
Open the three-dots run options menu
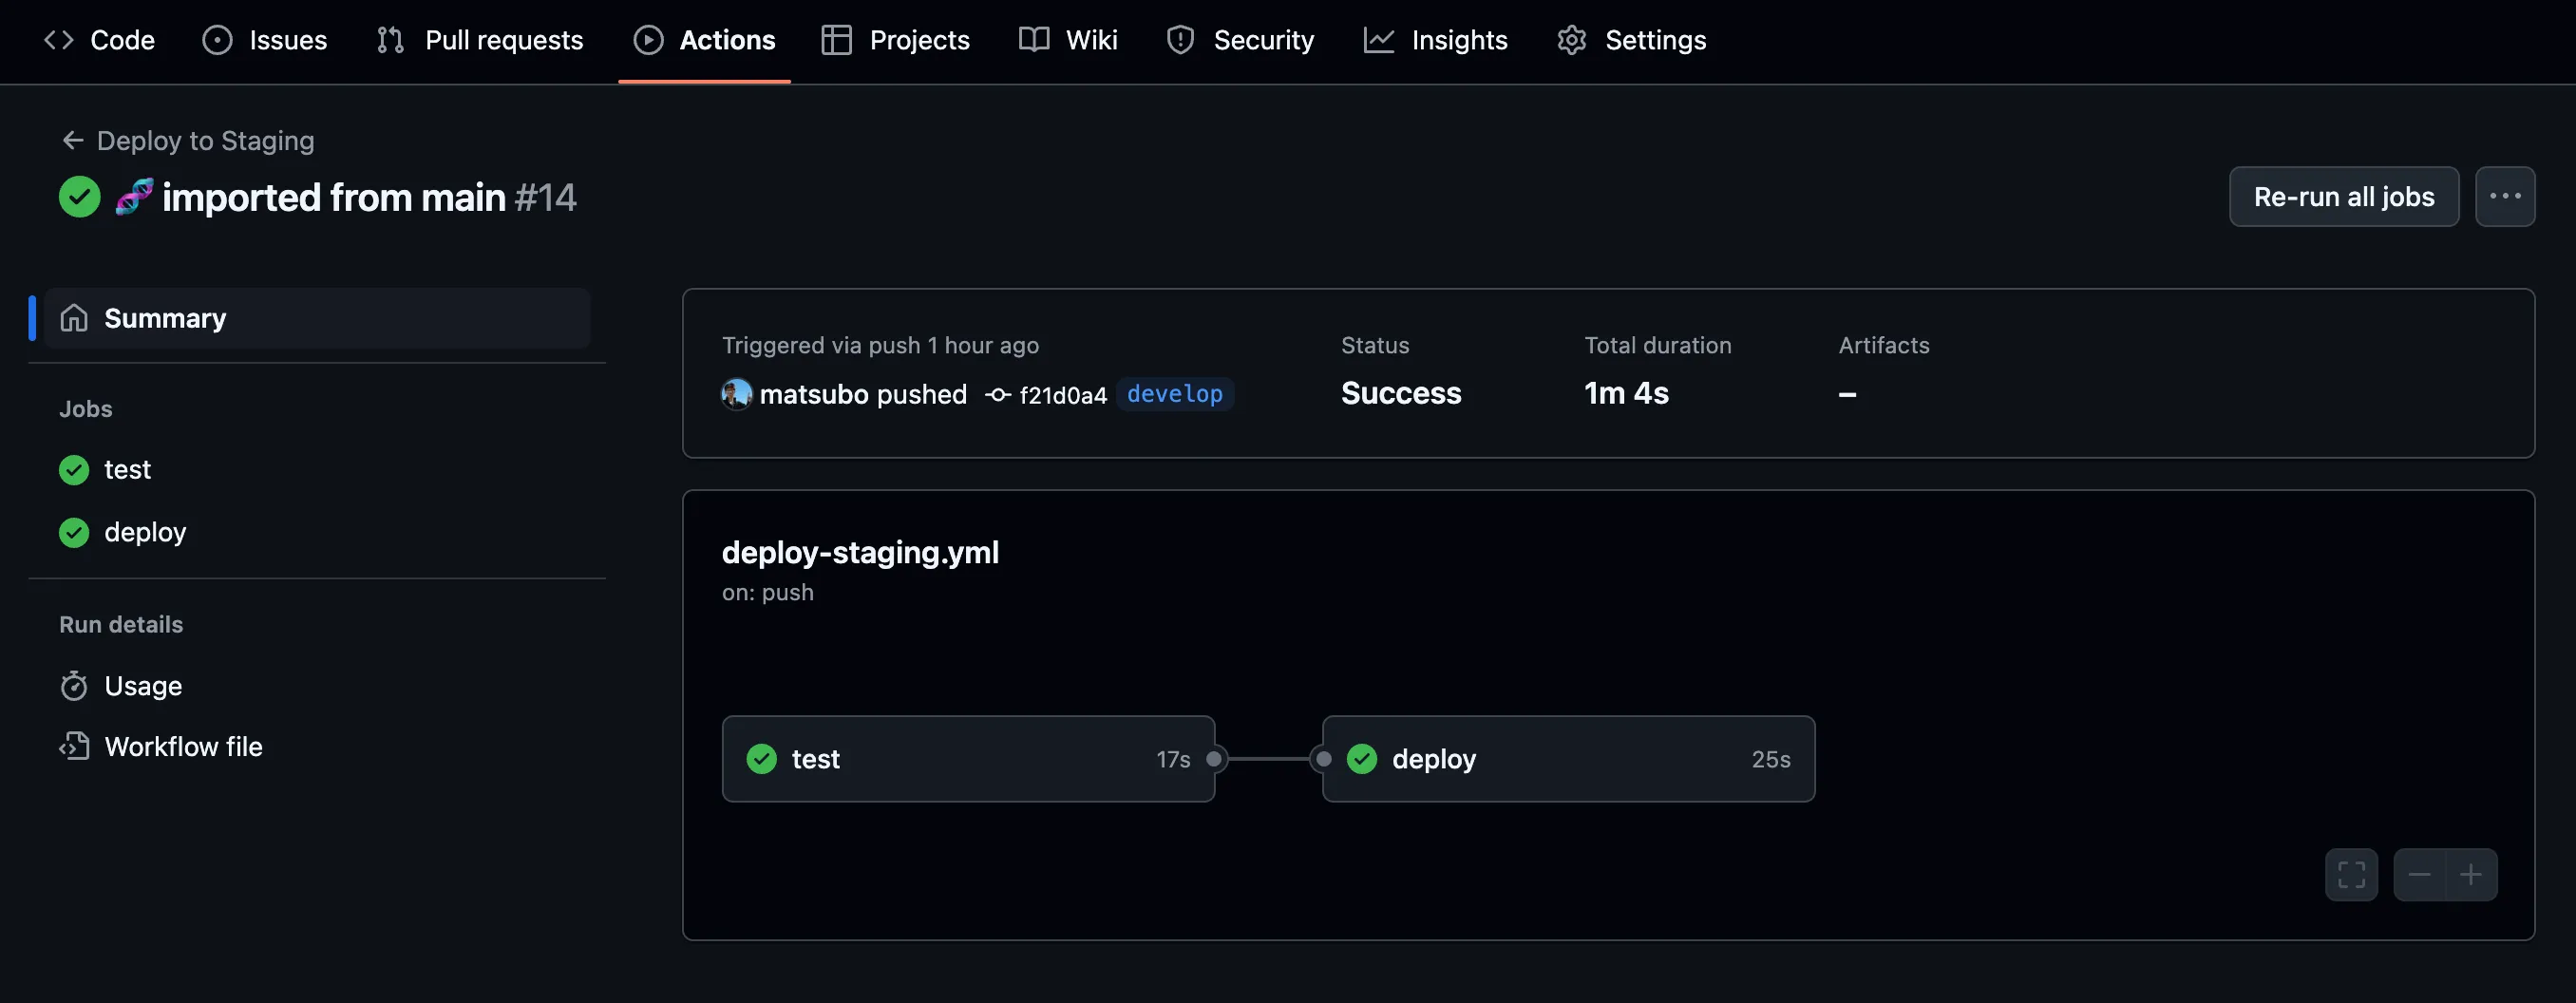pos(2504,197)
